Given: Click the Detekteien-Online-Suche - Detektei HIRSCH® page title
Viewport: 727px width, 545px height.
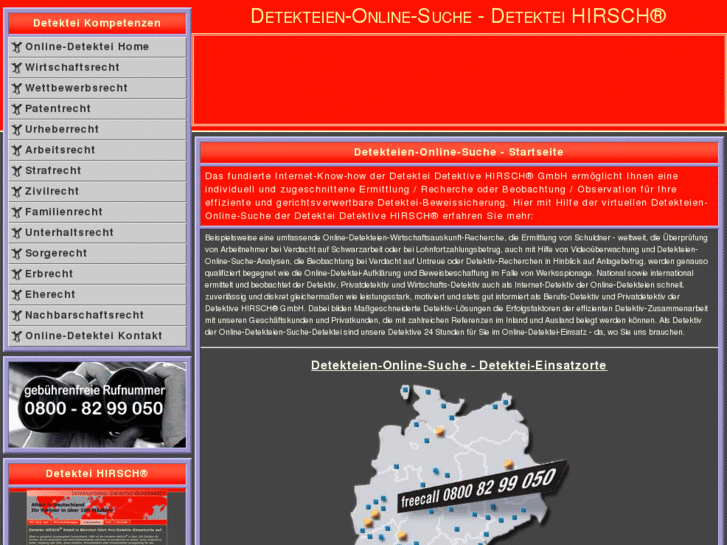Looking at the screenshot, I should coord(459,16).
